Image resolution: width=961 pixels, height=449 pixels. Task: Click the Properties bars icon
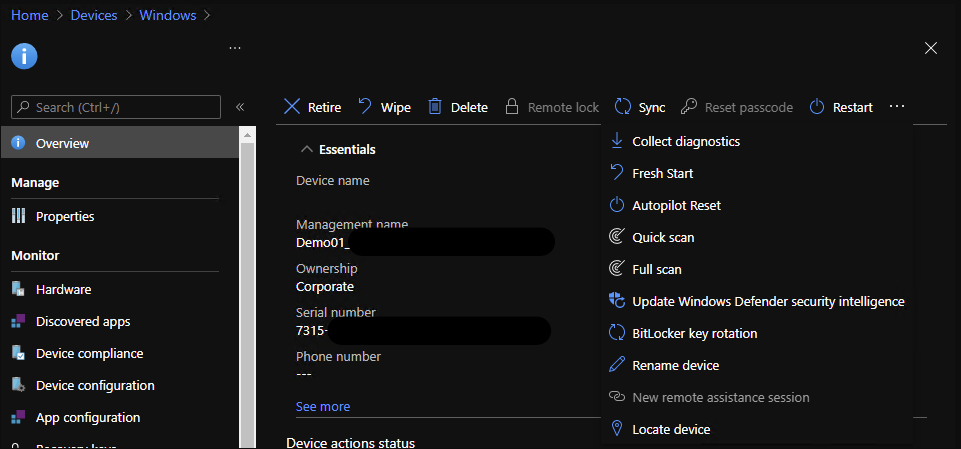click(x=18, y=216)
